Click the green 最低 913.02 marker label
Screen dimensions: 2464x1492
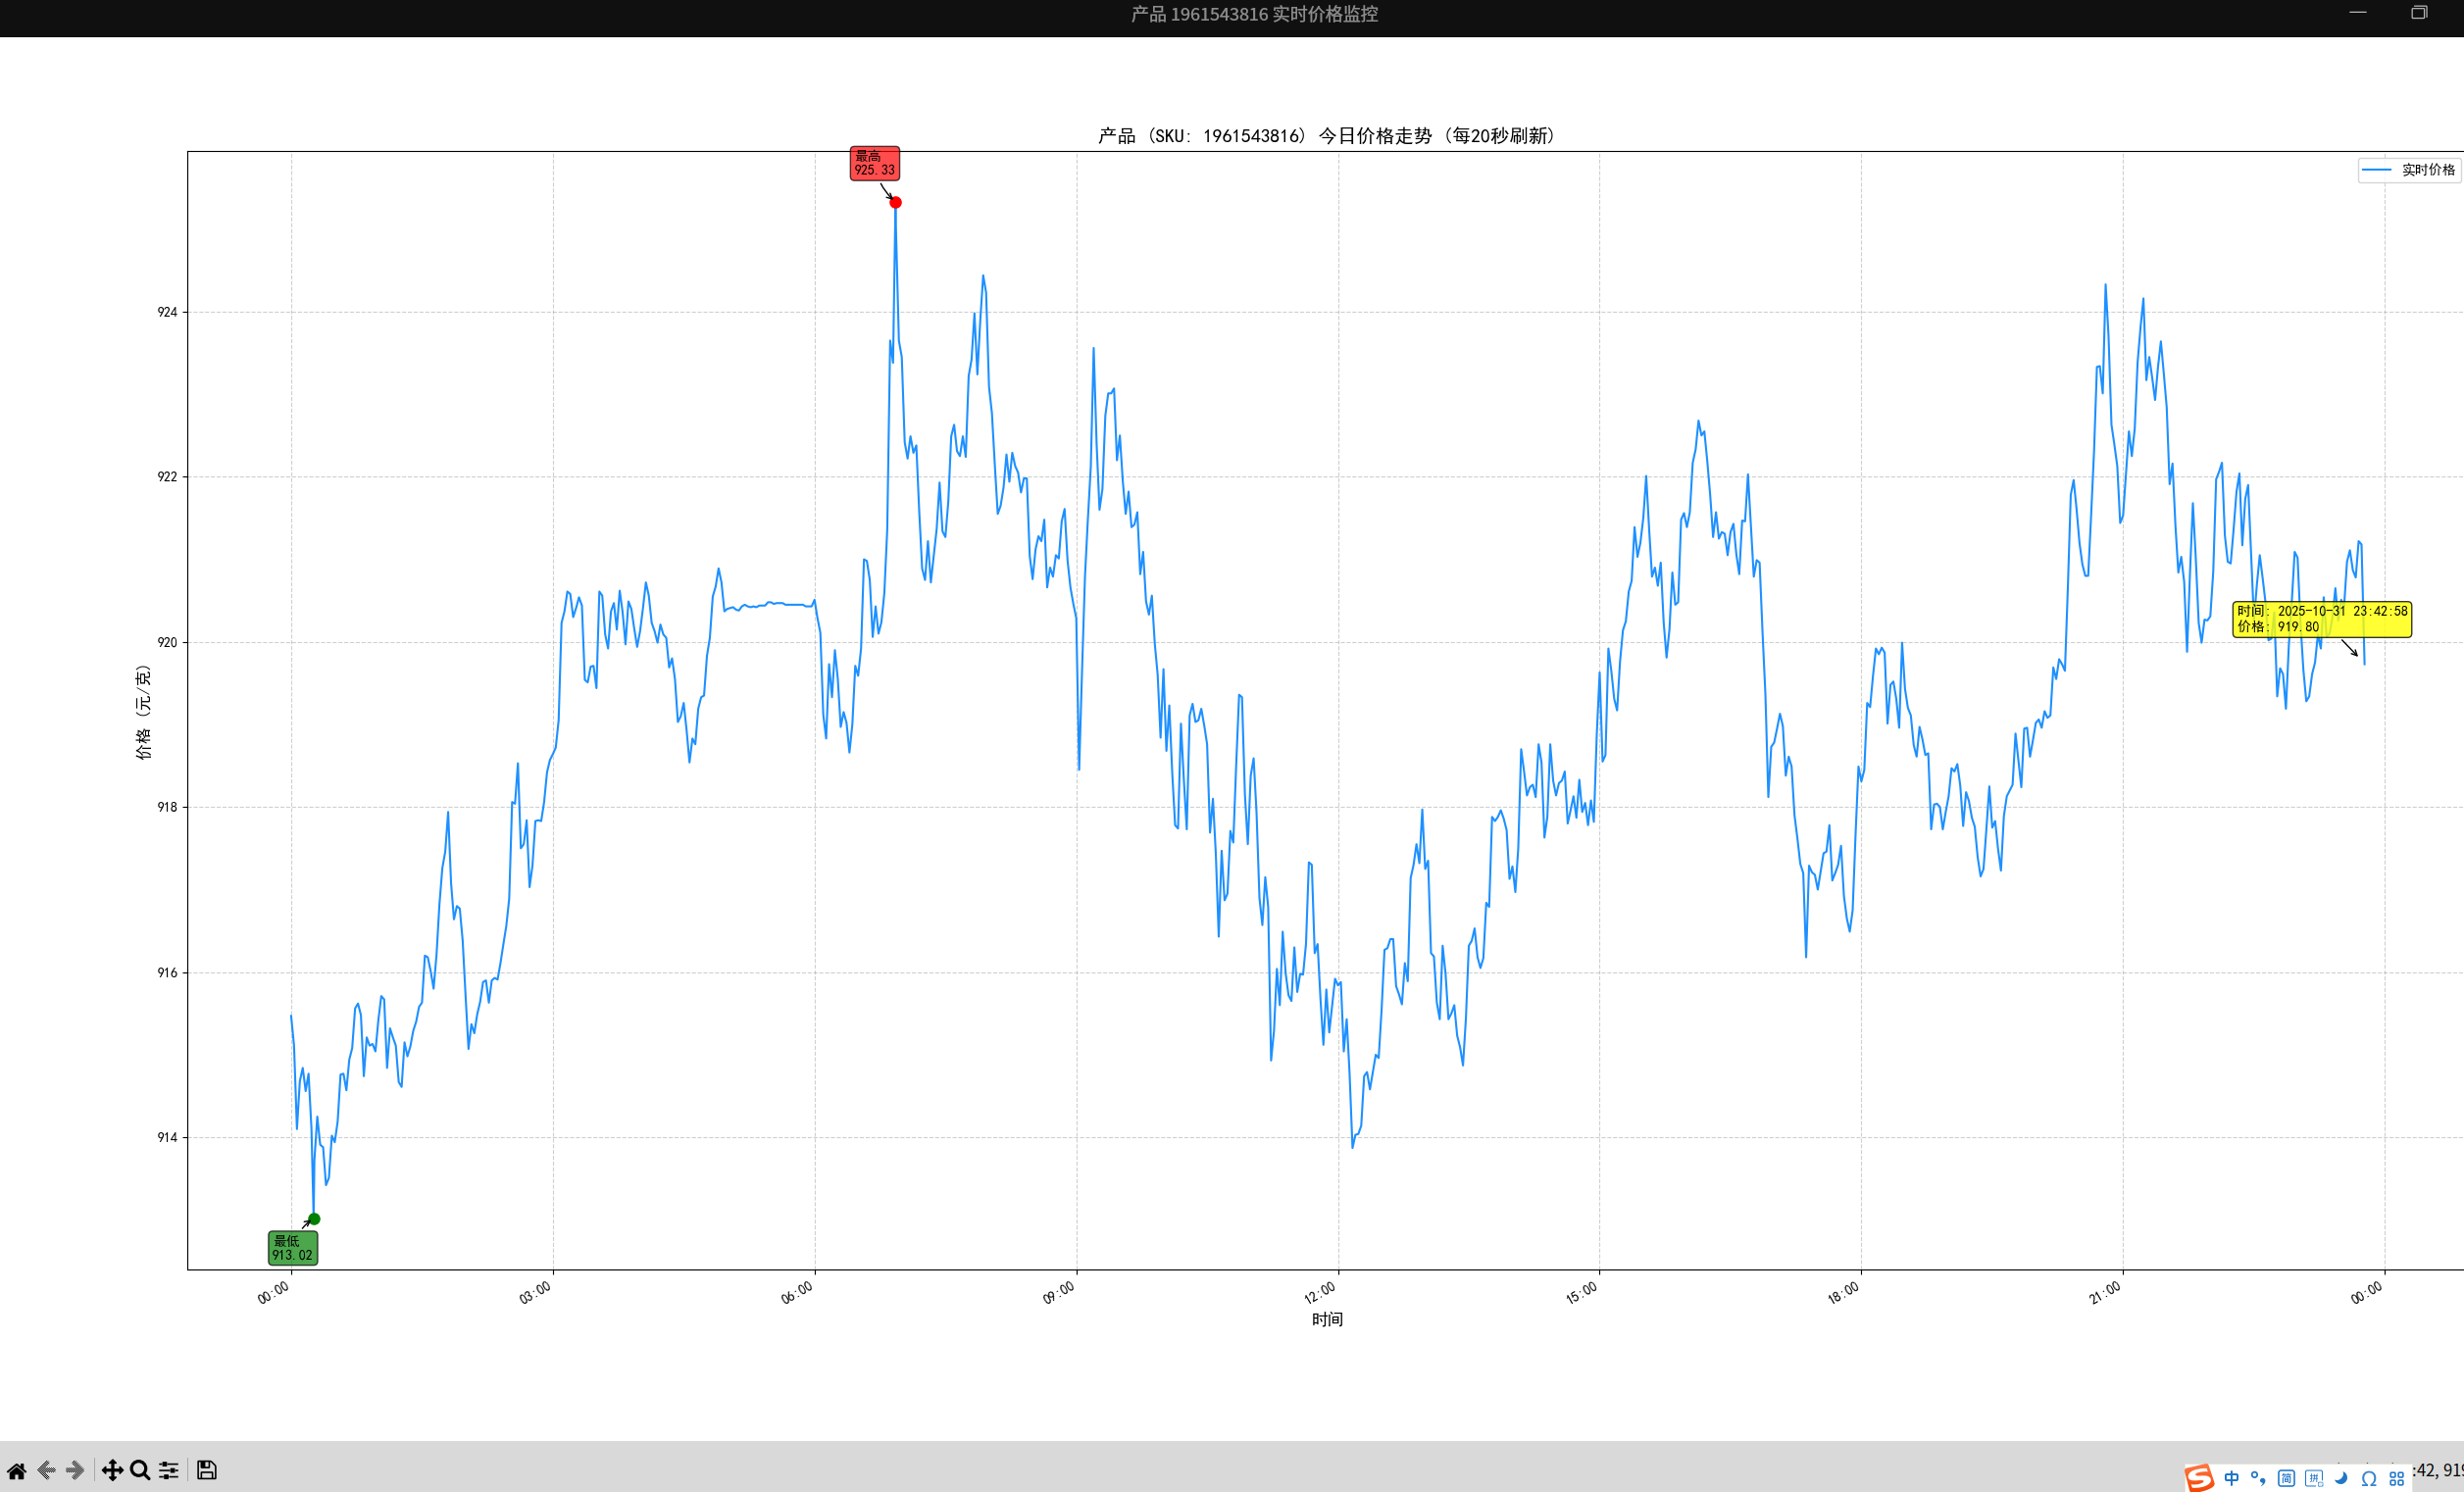(292, 1248)
